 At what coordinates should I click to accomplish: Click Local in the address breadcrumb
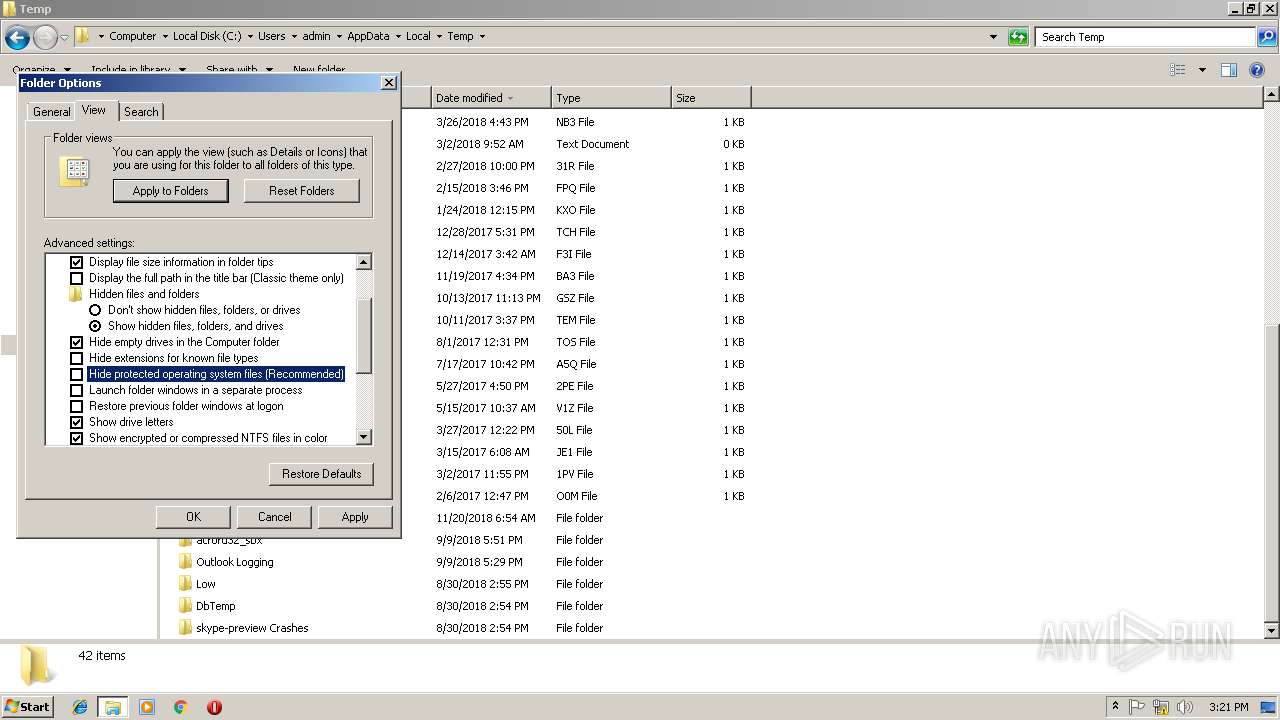[418, 36]
